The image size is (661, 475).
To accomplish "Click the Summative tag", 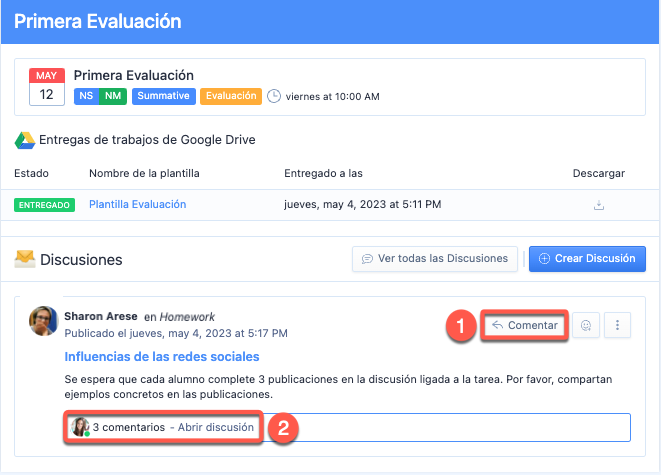I will [162, 97].
